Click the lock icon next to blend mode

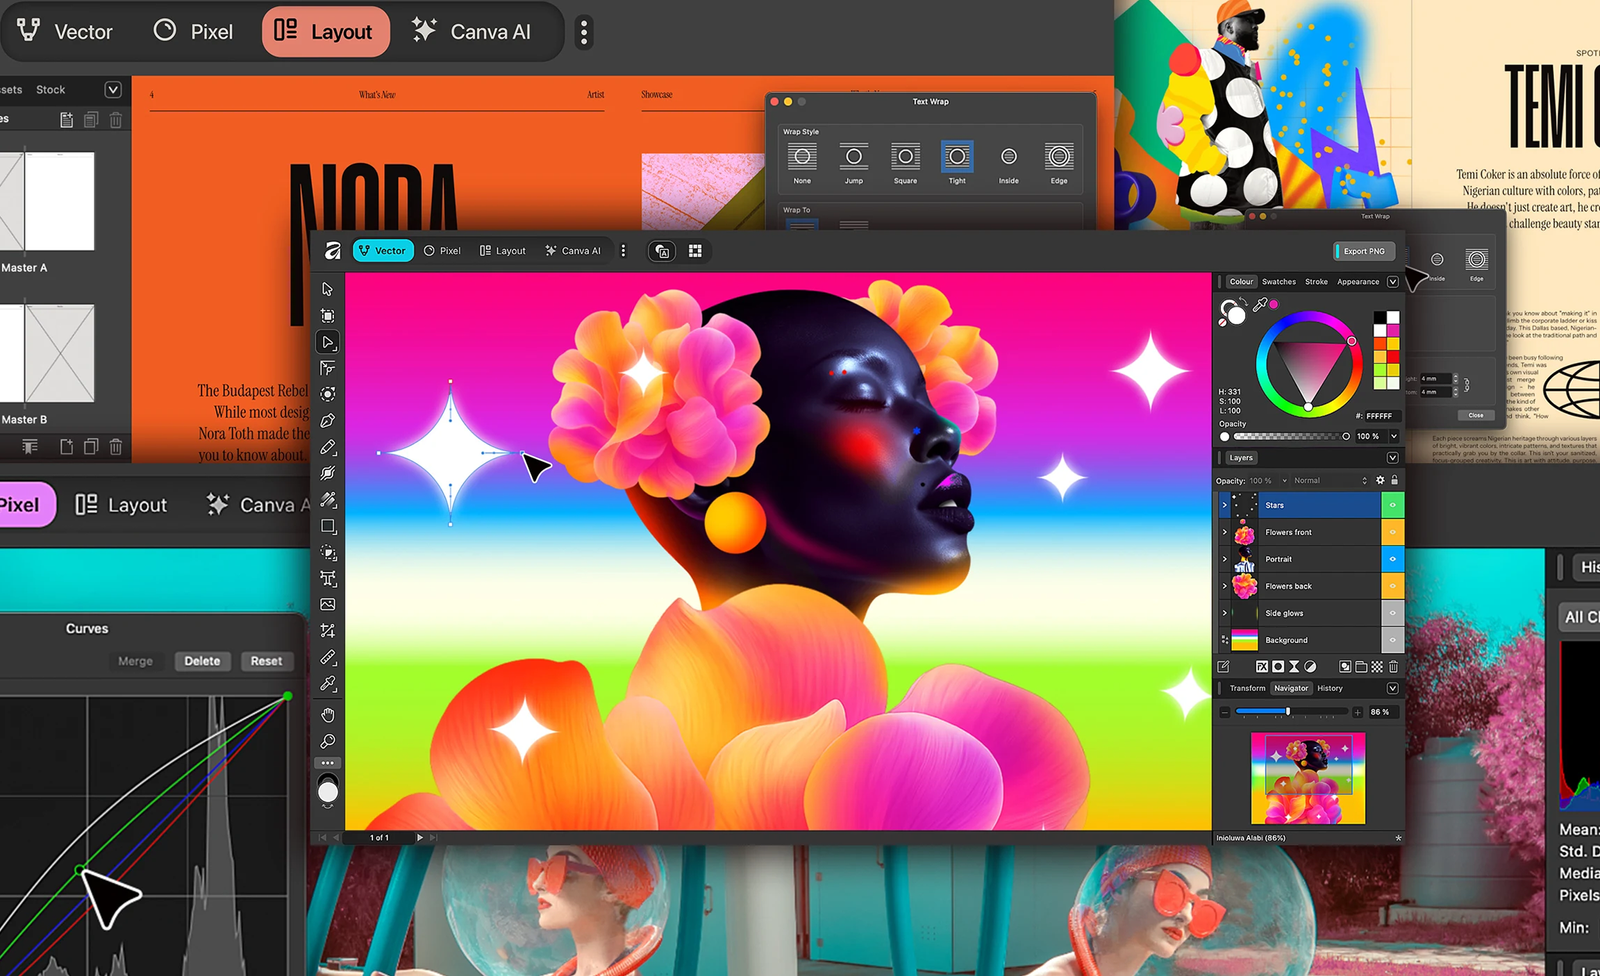[1394, 480]
